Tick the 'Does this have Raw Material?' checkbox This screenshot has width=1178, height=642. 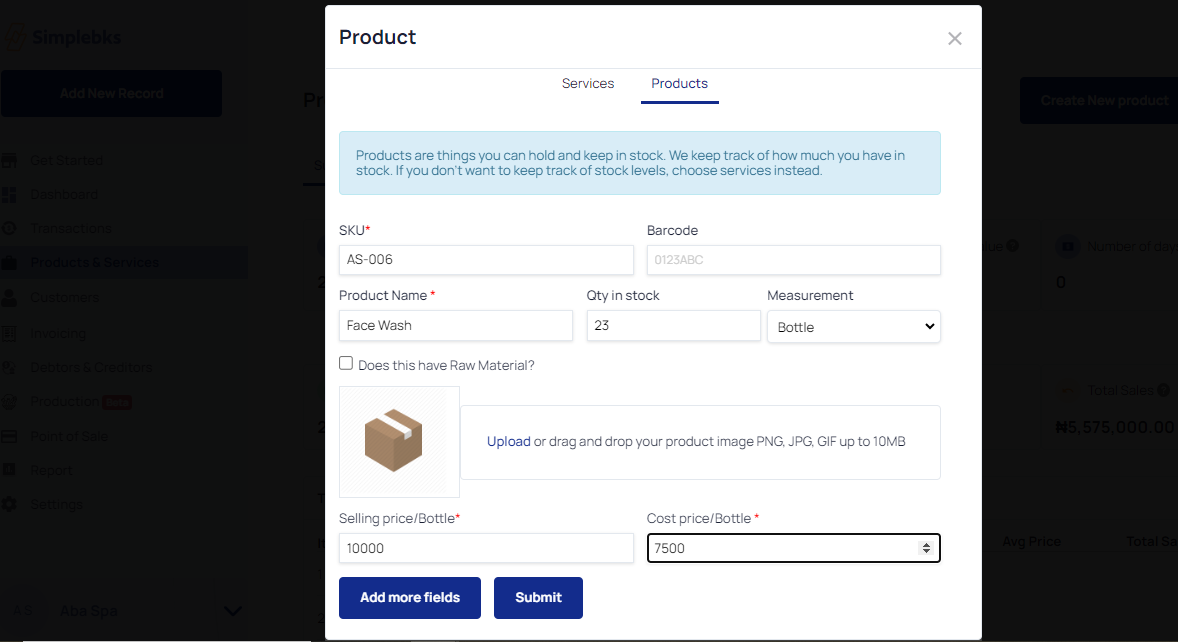tap(346, 363)
